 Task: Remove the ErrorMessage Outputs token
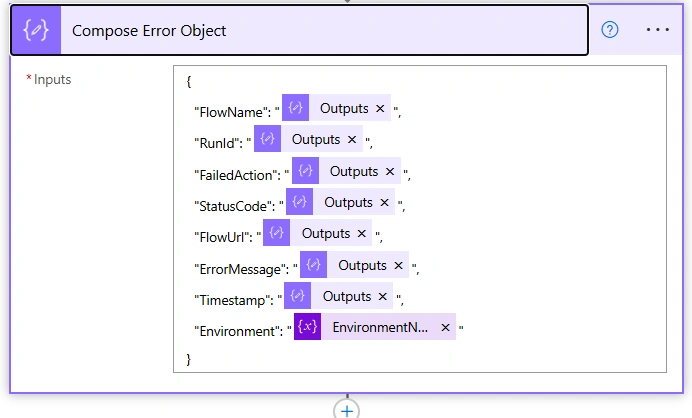399,265
